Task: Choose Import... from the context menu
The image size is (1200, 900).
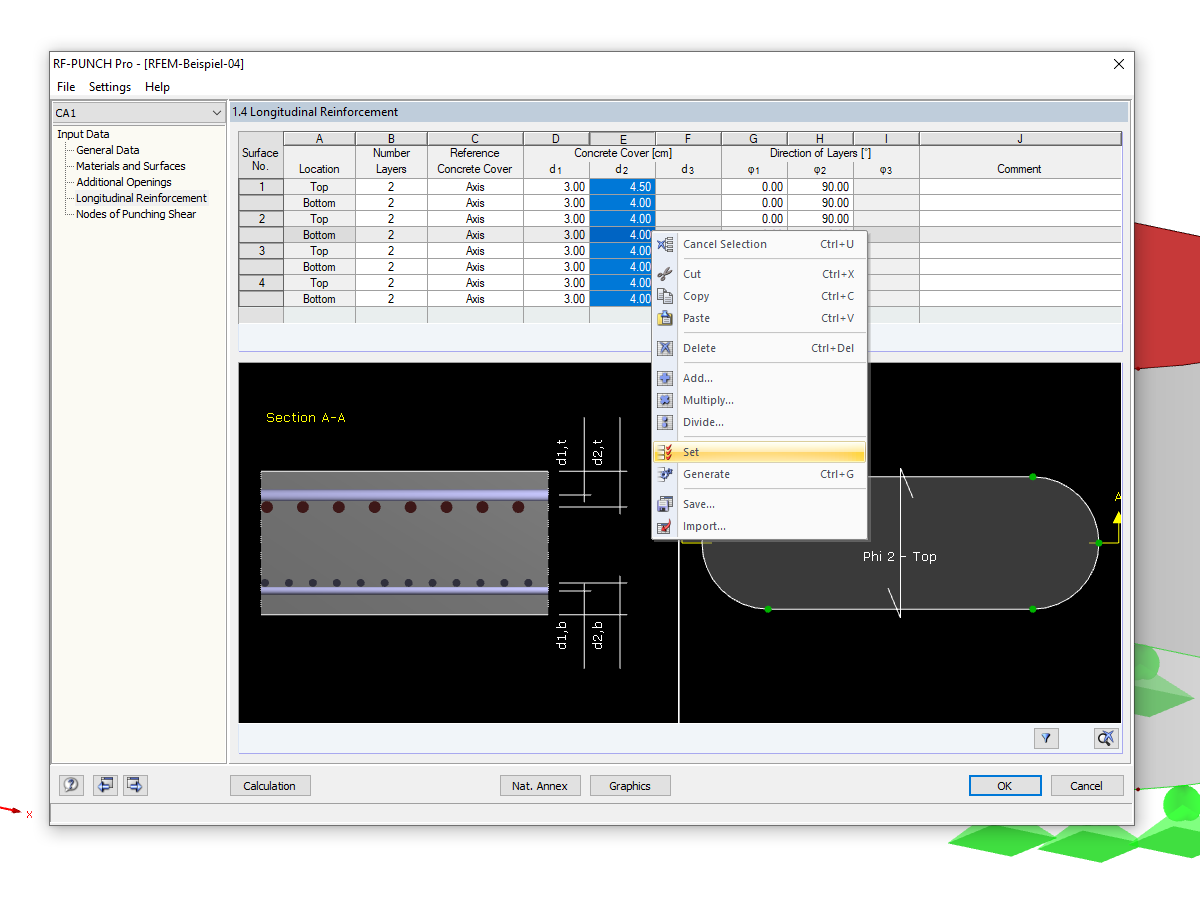Action: tap(759, 526)
